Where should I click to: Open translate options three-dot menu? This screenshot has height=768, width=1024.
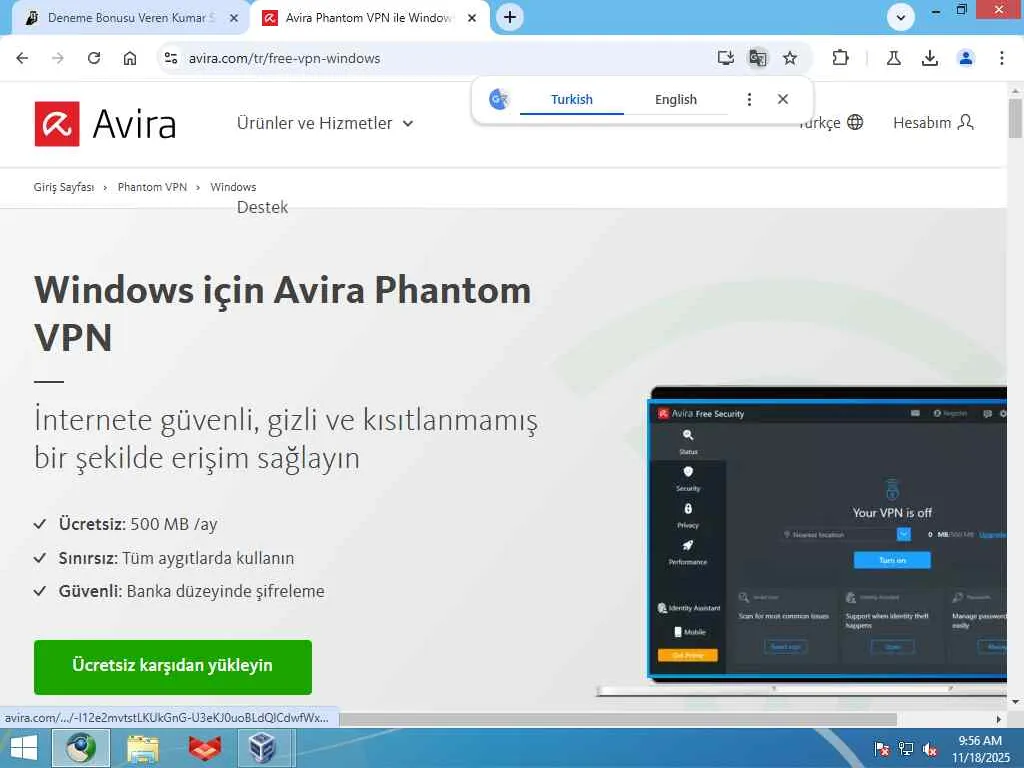tap(749, 99)
